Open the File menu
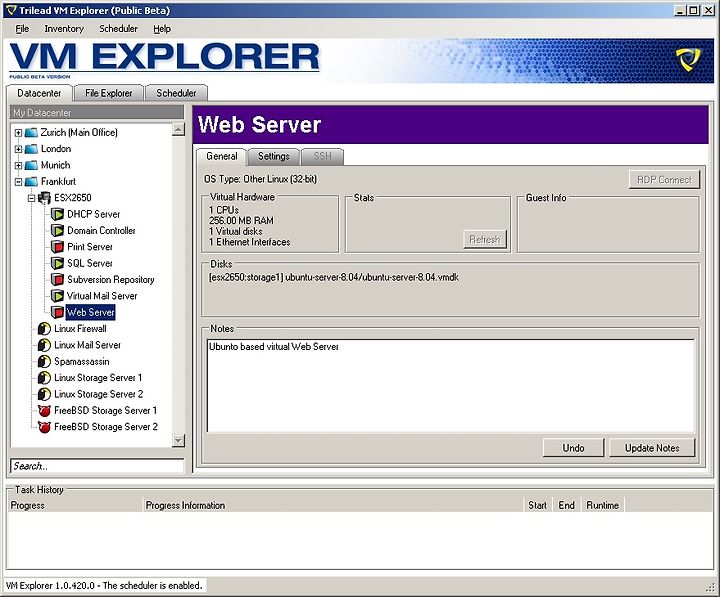This screenshot has width=720, height=597. click(x=22, y=28)
